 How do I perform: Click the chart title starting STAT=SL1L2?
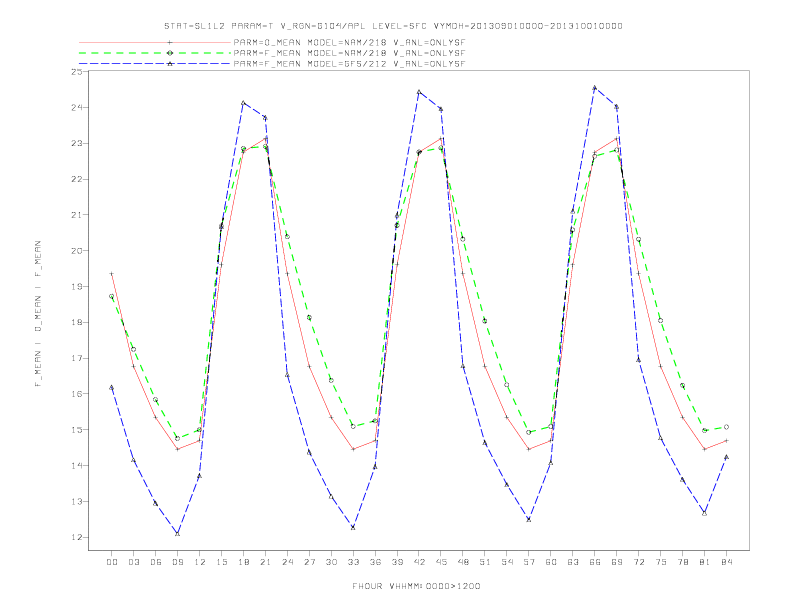coord(393,26)
